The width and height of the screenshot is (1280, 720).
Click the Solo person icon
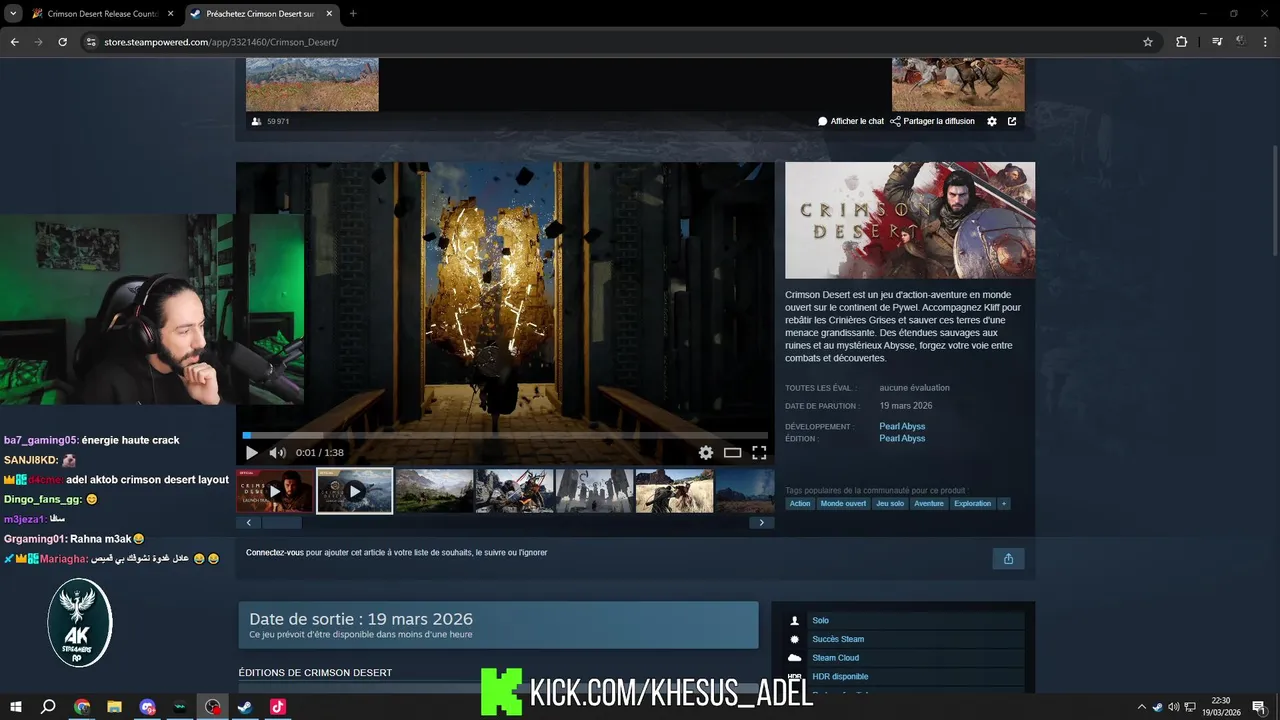click(795, 621)
